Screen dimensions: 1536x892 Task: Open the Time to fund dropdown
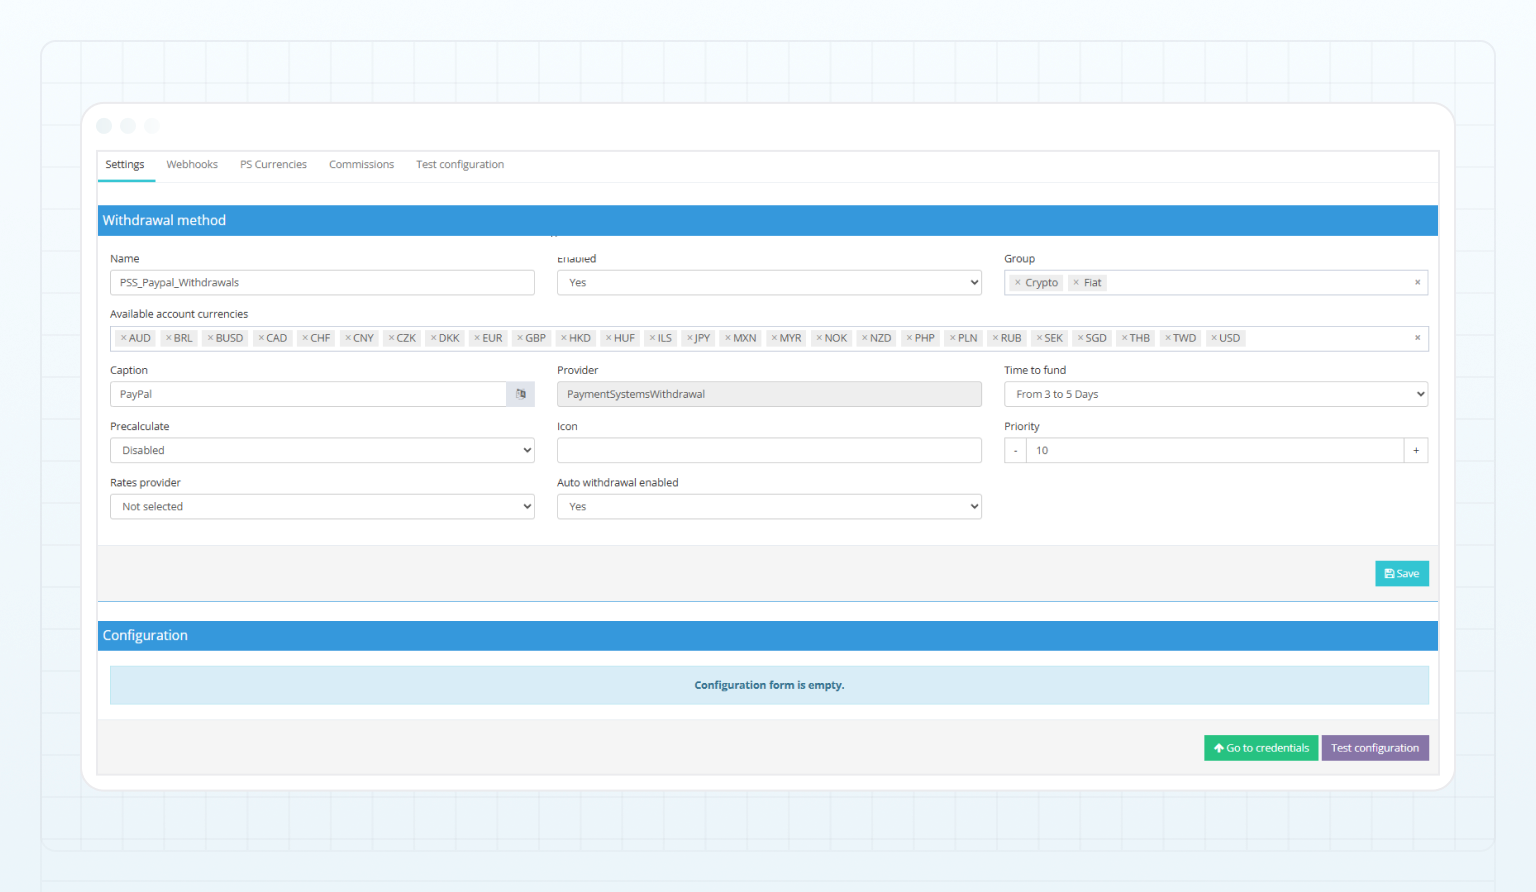click(1216, 394)
